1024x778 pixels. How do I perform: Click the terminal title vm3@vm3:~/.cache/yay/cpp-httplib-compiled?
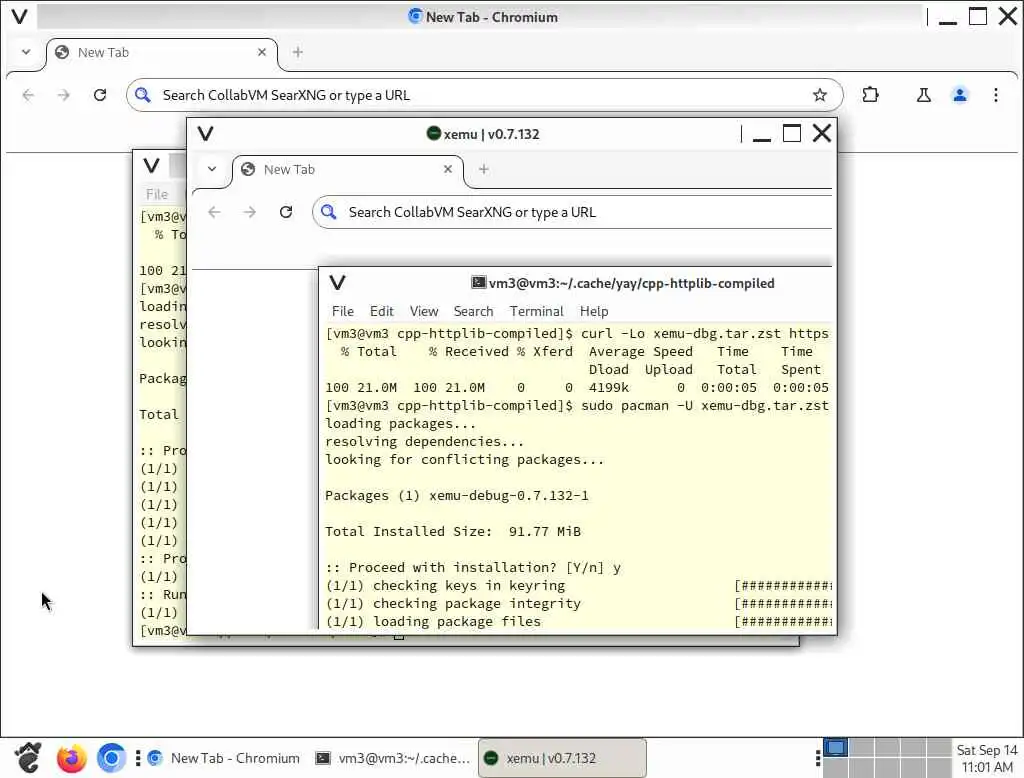(631, 284)
